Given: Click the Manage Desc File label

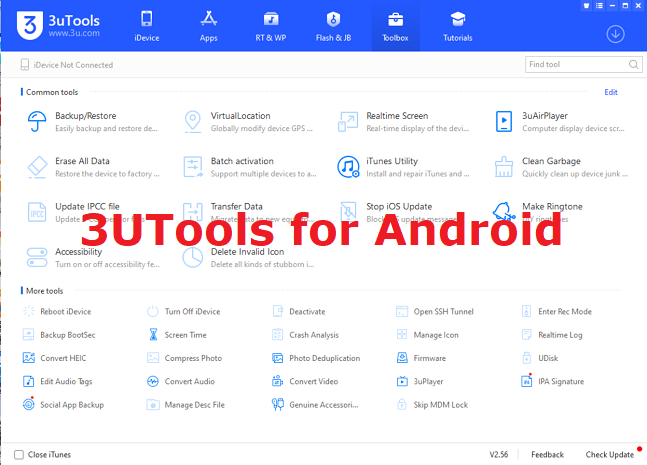Looking at the screenshot, I should 195,405.
